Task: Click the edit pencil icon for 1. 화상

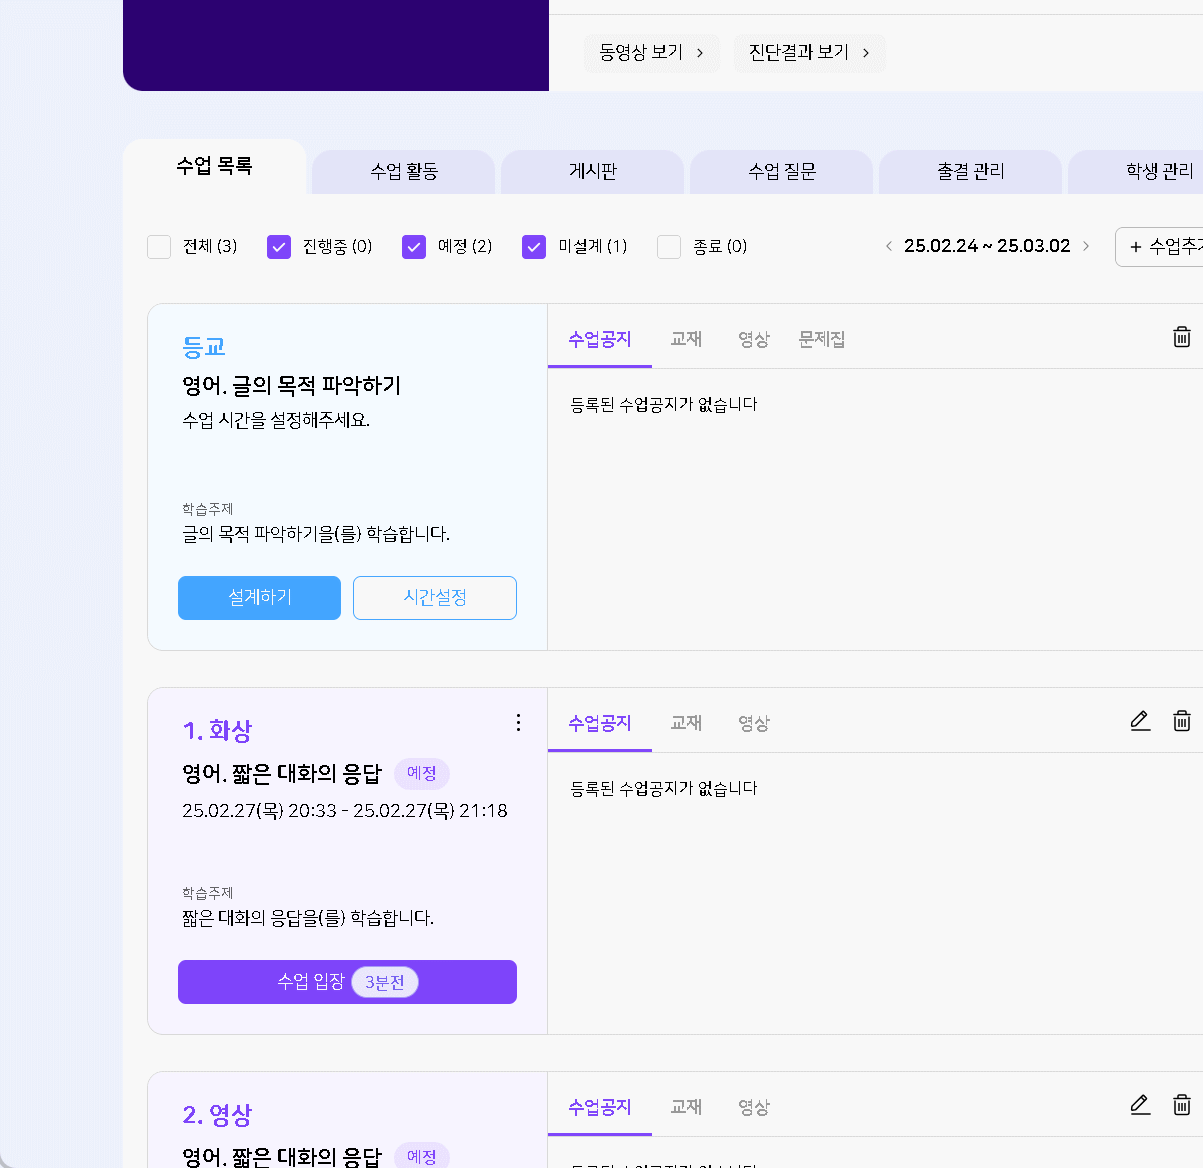Action: pyautogui.click(x=1140, y=721)
